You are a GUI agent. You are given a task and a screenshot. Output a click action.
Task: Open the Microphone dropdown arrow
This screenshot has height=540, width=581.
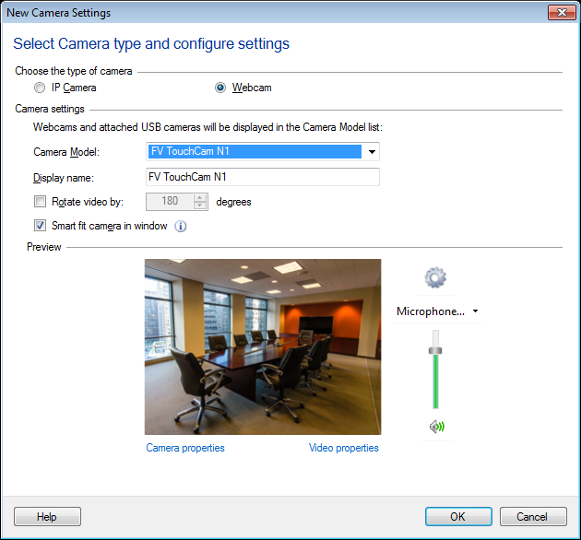click(475, 311)
